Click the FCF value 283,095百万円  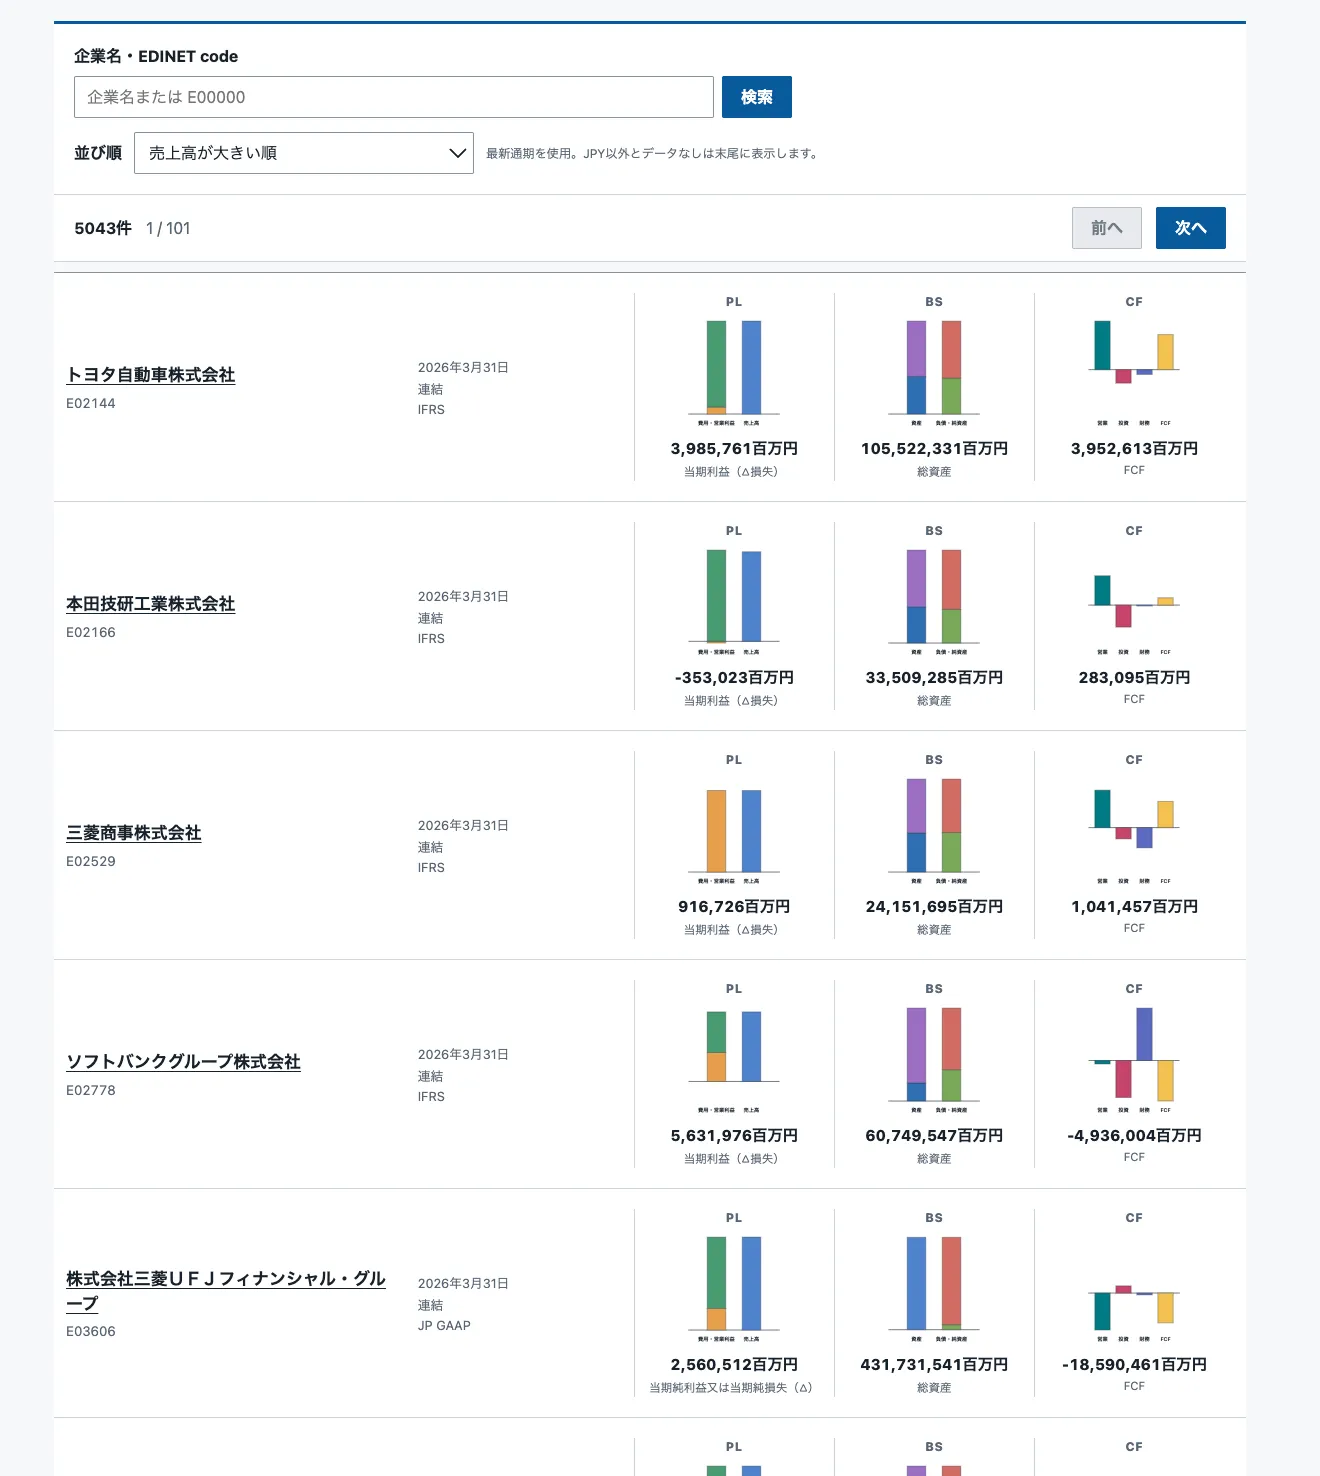coord(1134,678)
